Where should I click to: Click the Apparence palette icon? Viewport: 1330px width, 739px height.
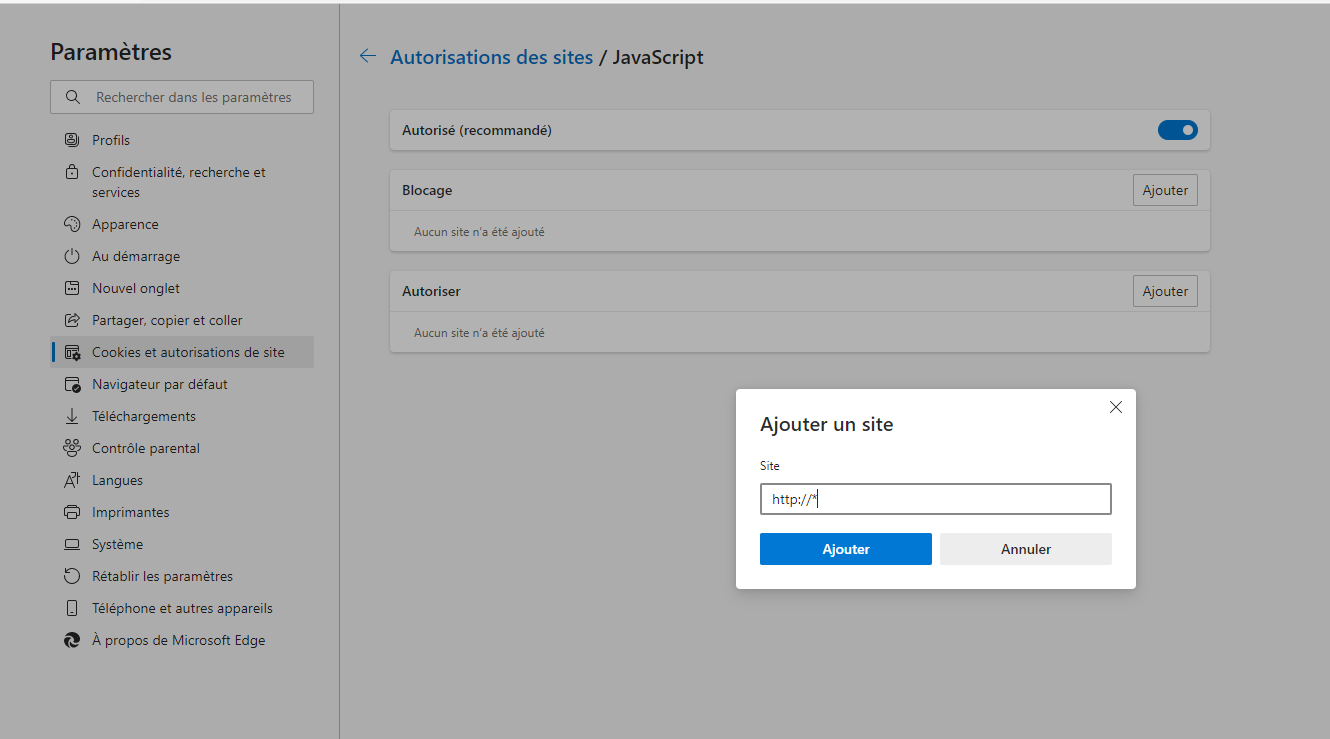click(72, 224)
